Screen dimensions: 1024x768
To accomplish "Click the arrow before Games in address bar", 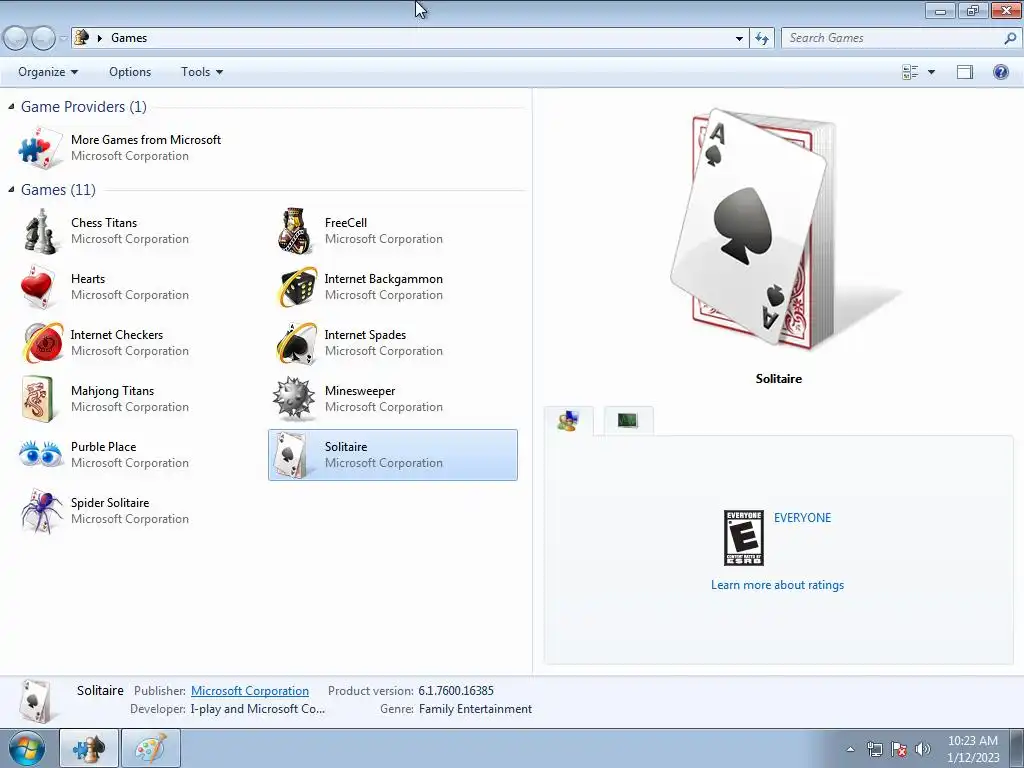I will (100, 38).
